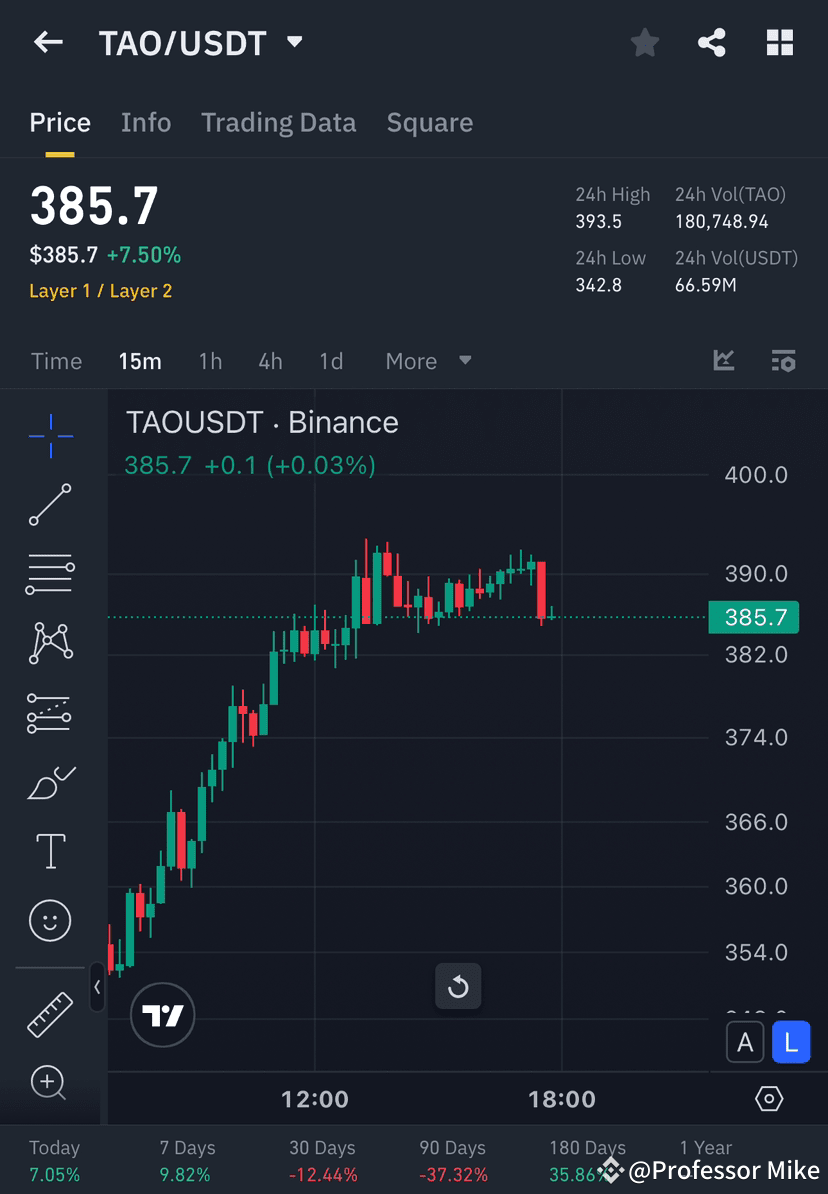Select the text annotation tool

[x=50, y=851]
